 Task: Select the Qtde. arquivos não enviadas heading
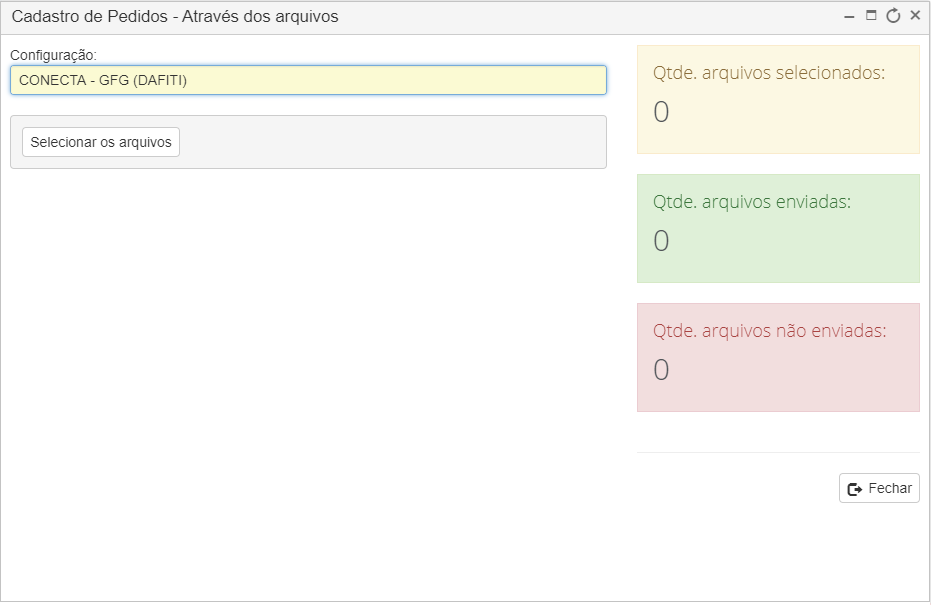pos(770,331)
